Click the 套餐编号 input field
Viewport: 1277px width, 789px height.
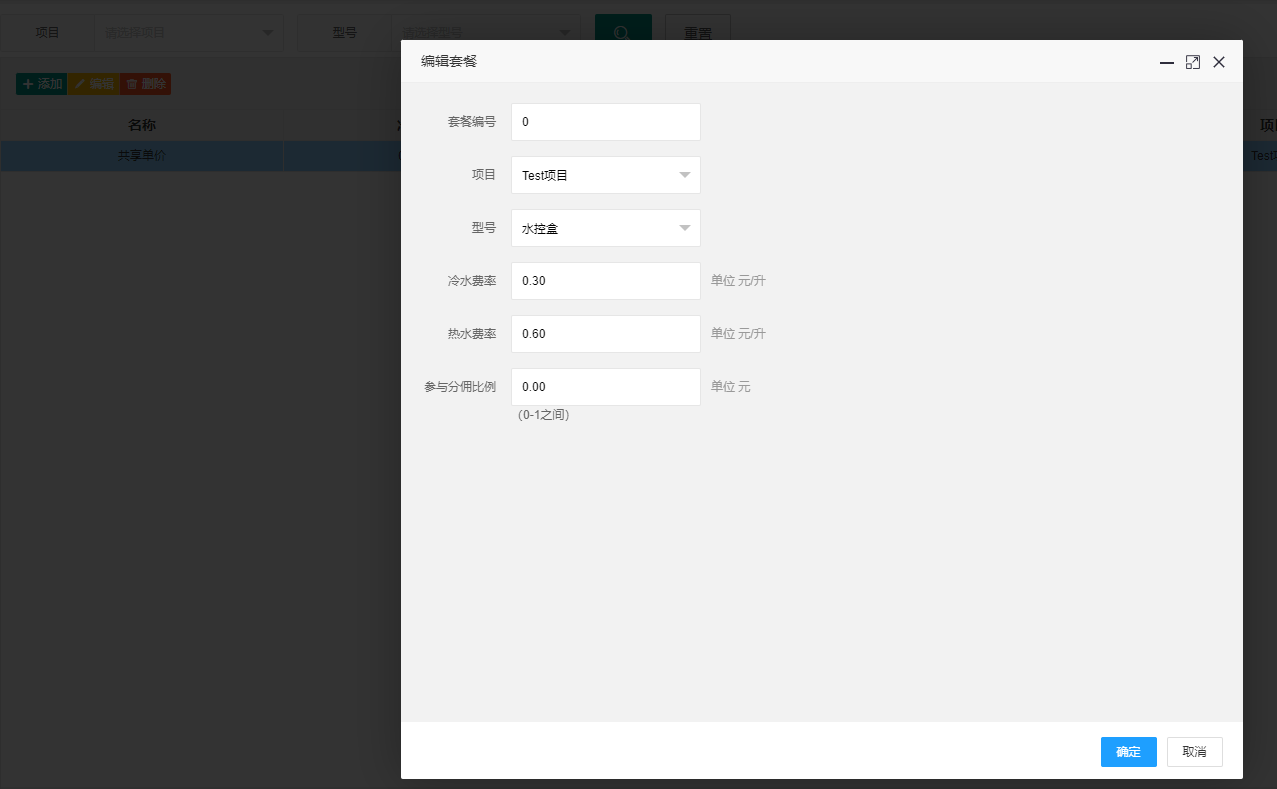coord(606,122)
